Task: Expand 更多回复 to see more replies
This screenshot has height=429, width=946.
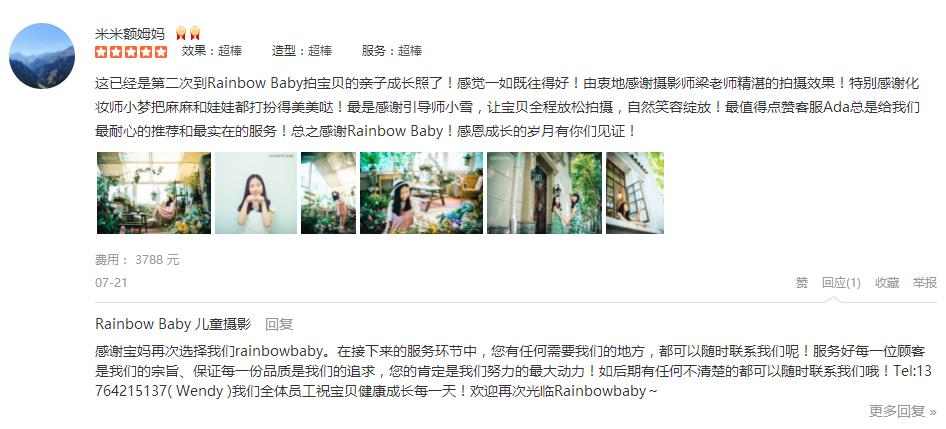Action: click(903, 412)
